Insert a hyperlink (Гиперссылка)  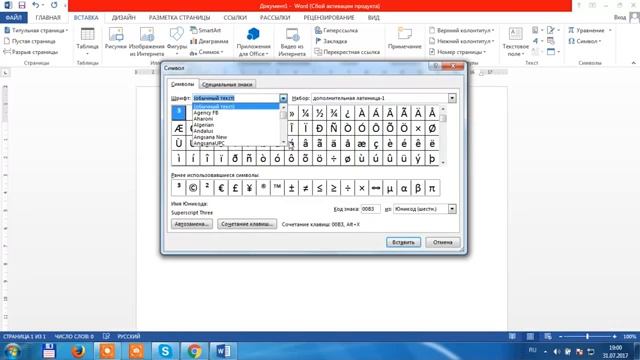click(x=336, y=30)
